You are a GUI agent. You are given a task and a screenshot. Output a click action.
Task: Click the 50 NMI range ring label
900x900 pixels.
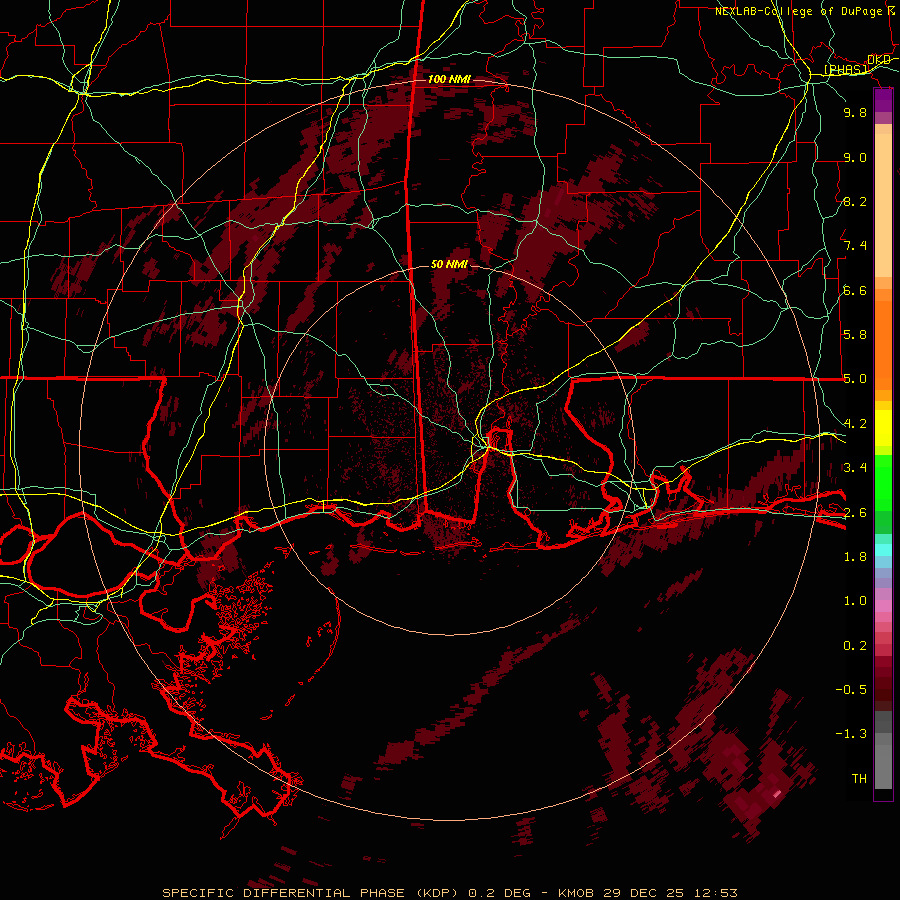click(x=449, y=264)
